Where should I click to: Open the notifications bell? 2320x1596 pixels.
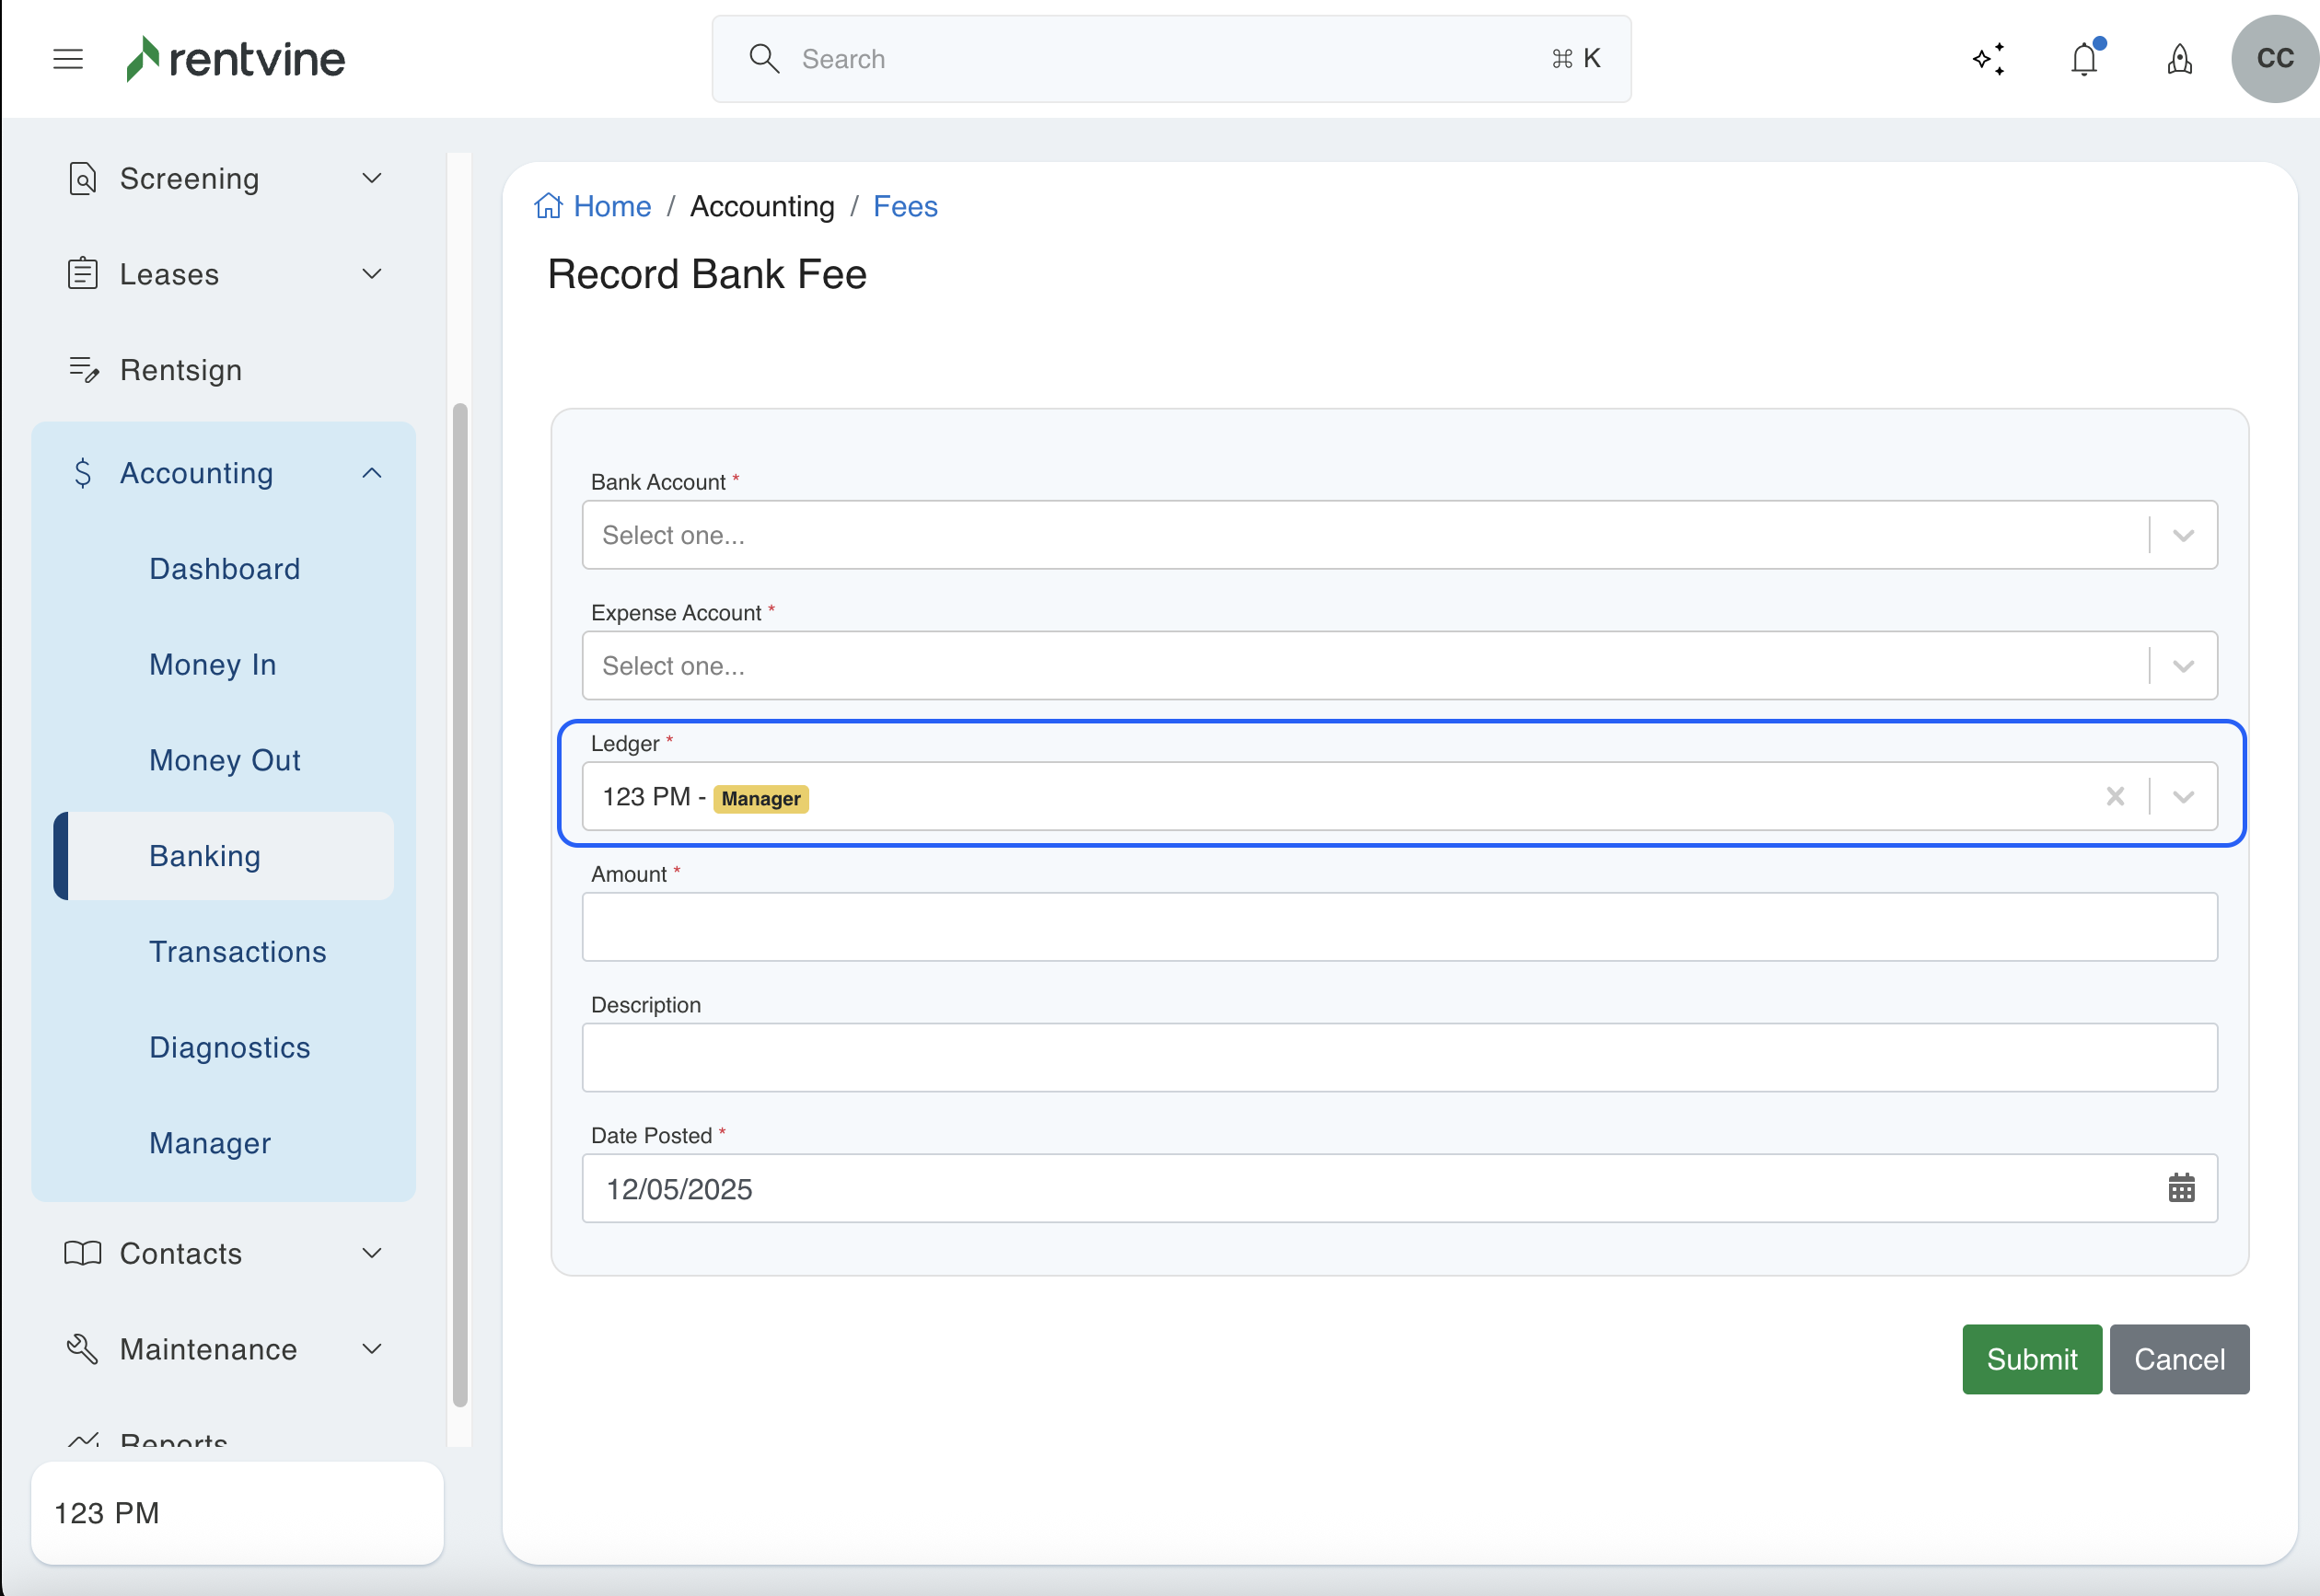coord(2084,59)
